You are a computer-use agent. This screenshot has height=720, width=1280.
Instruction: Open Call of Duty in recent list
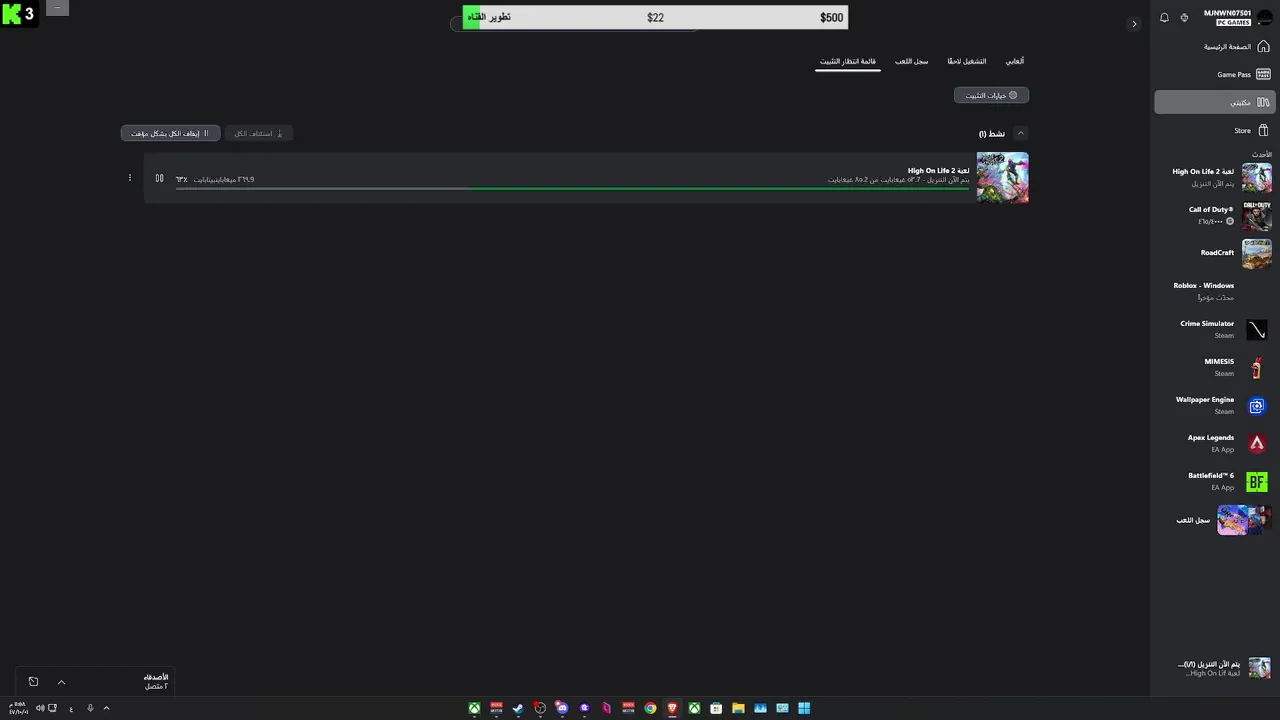click(1213, 215)
